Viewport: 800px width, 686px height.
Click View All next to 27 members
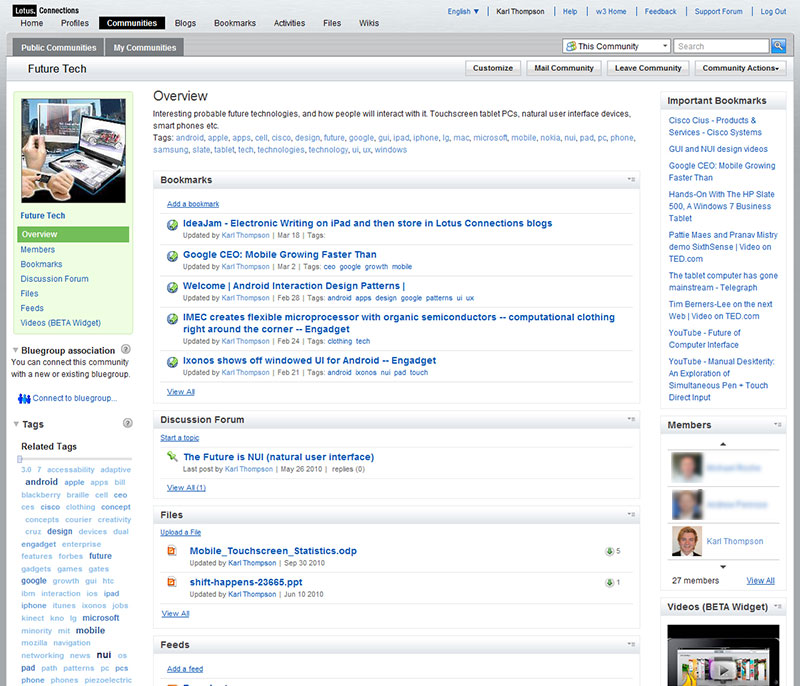[760, 580]
